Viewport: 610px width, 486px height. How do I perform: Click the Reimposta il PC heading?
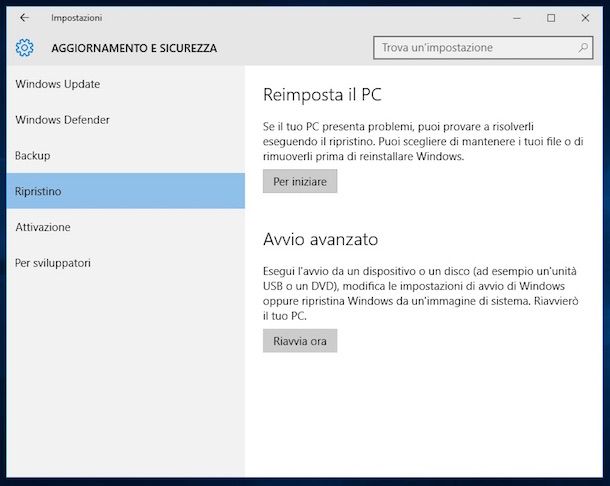[322, 95]
